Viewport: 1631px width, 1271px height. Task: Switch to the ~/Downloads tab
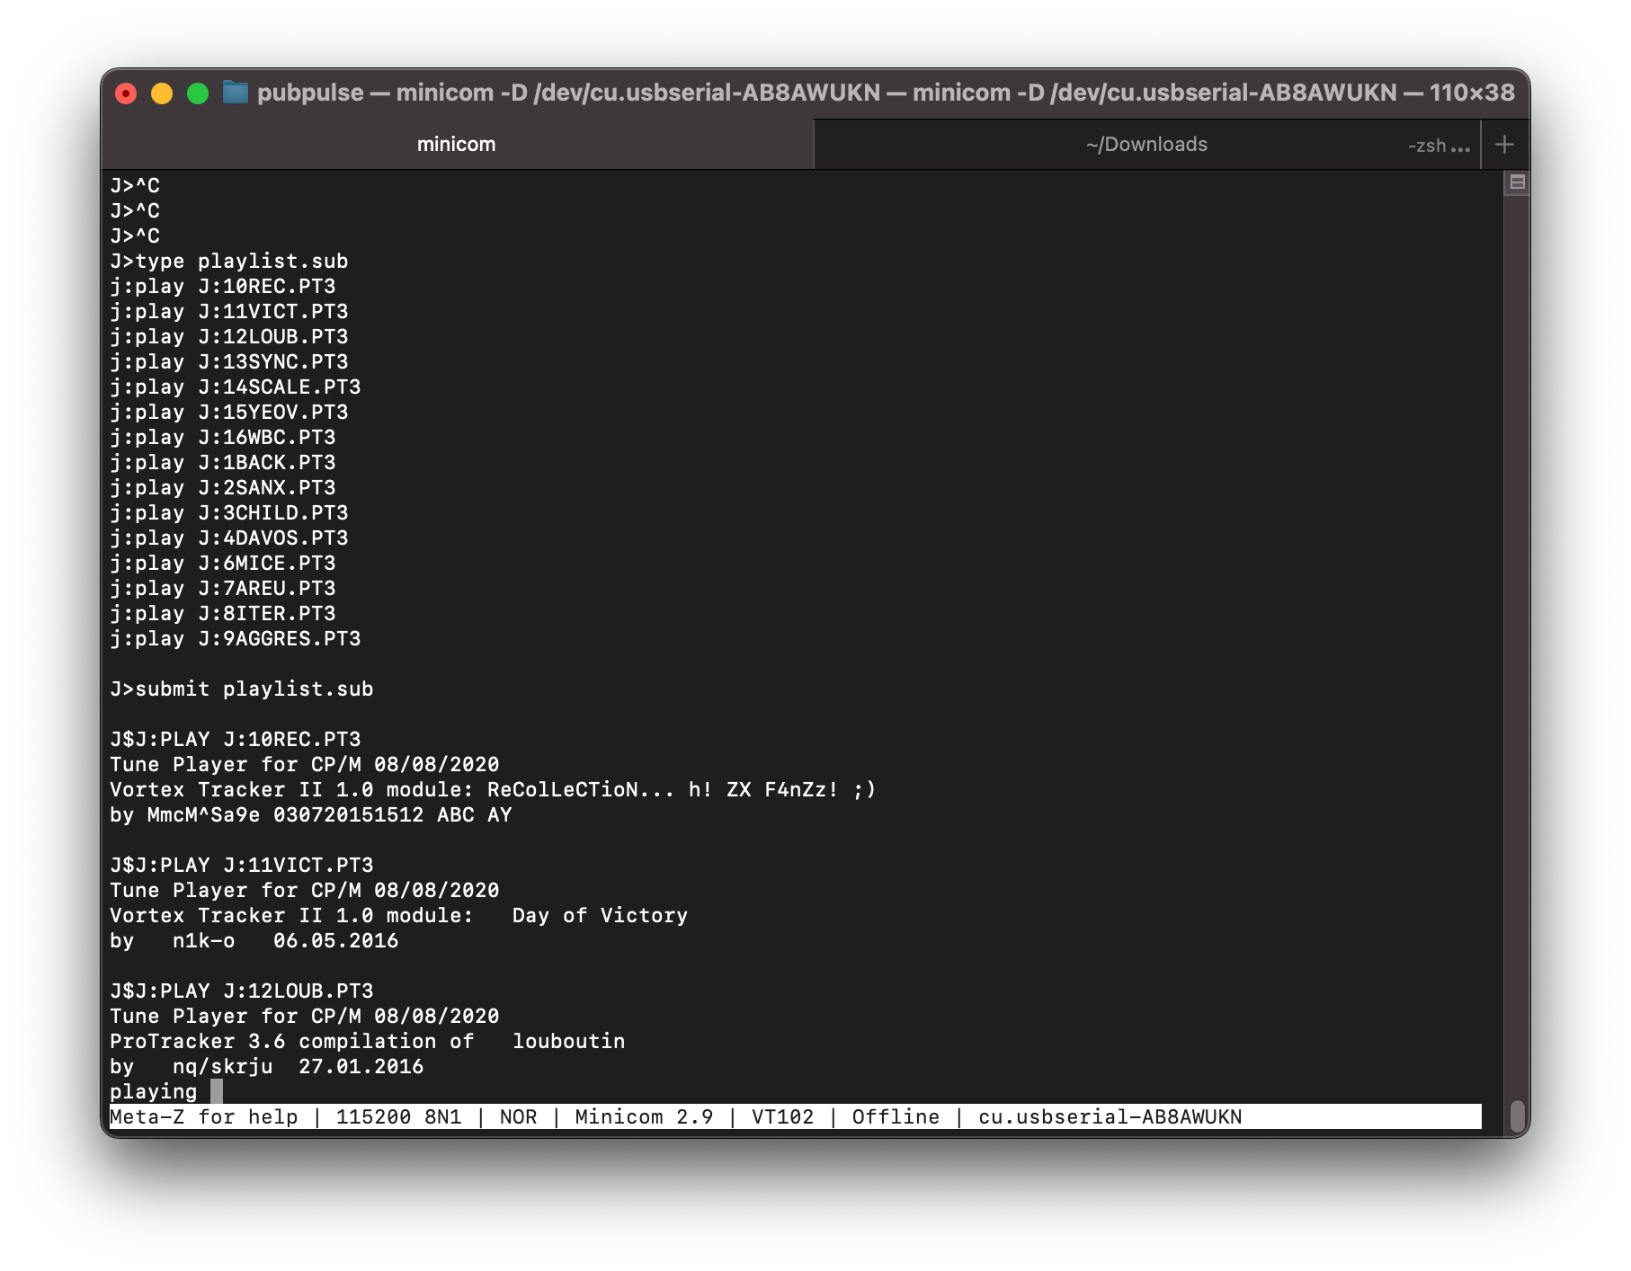[x=1146, y=145]
